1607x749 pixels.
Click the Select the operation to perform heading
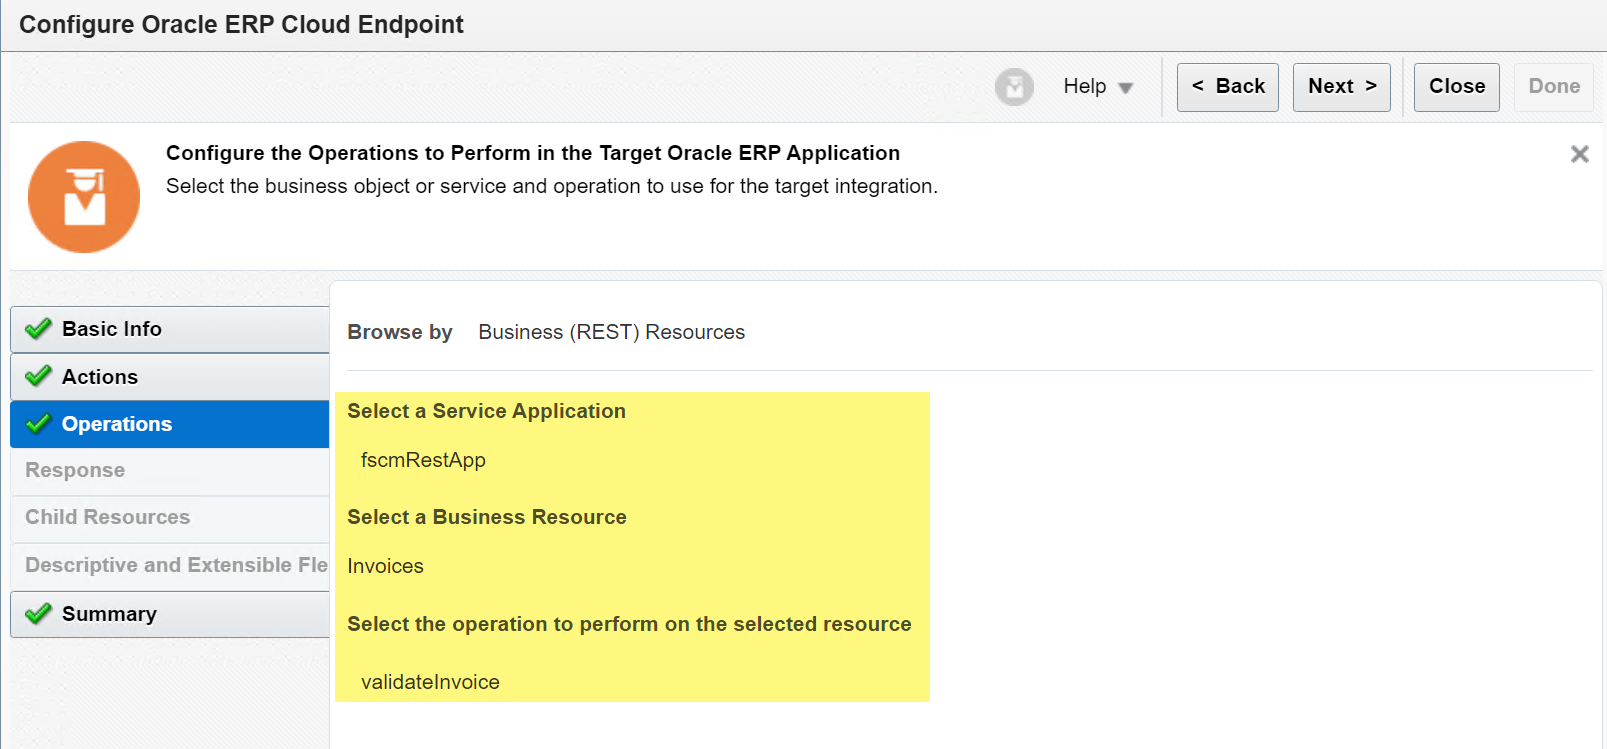629,624
